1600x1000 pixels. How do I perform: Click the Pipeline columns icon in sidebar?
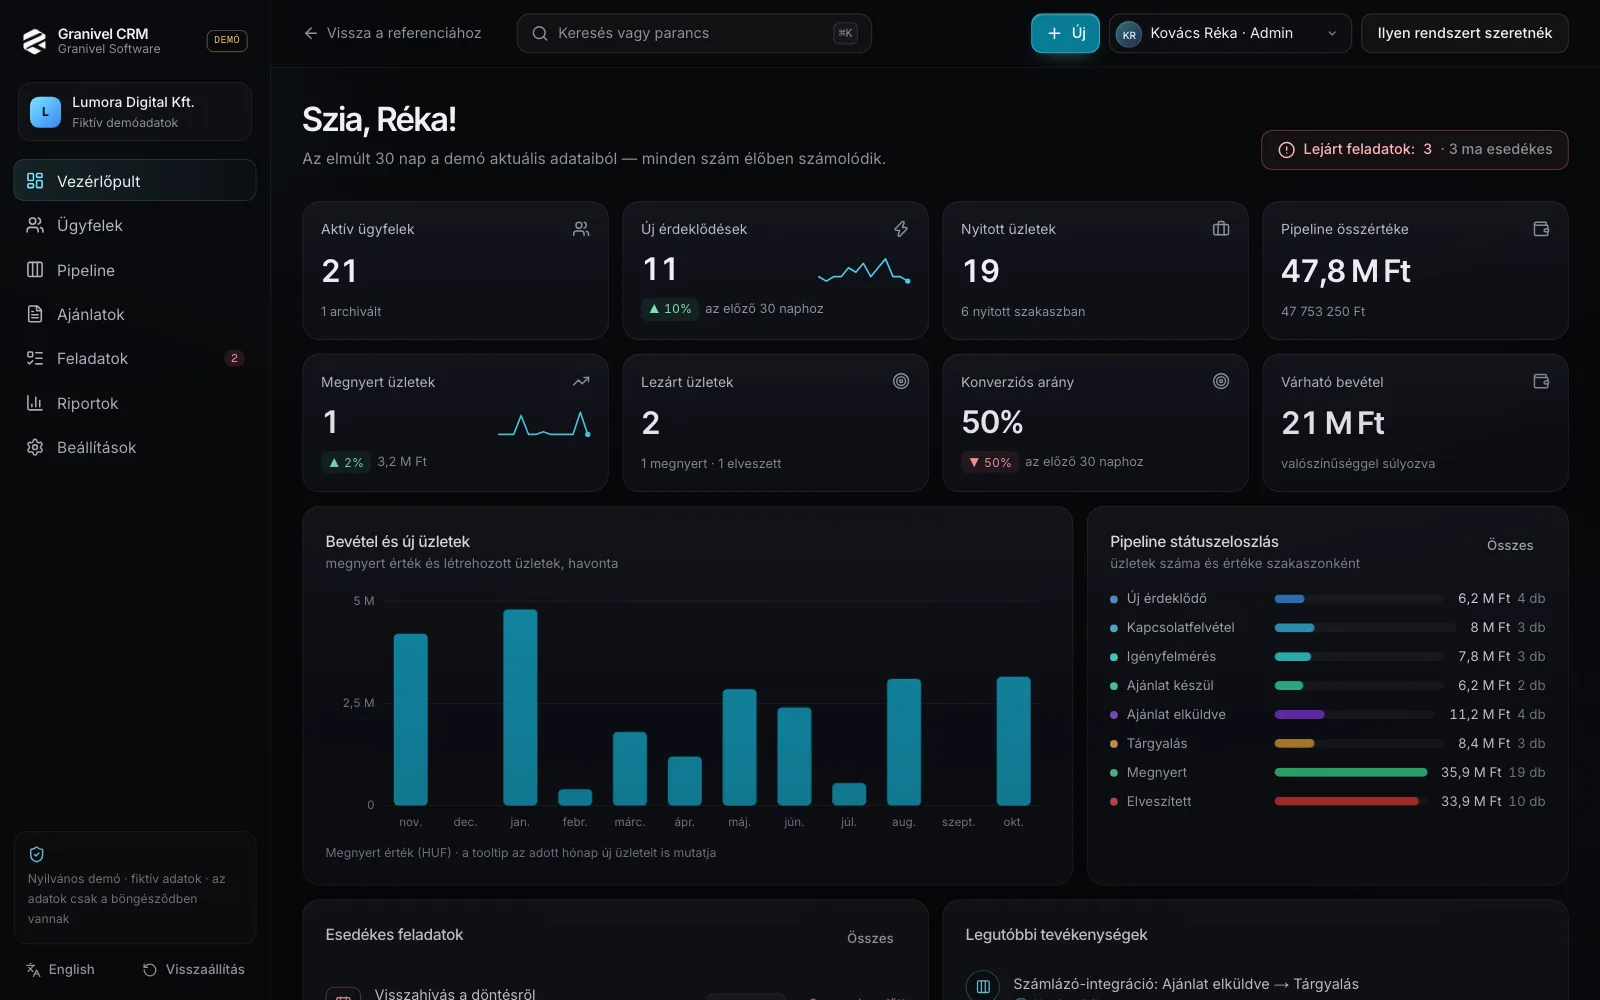pyautogui.click(x=35, y=270)
